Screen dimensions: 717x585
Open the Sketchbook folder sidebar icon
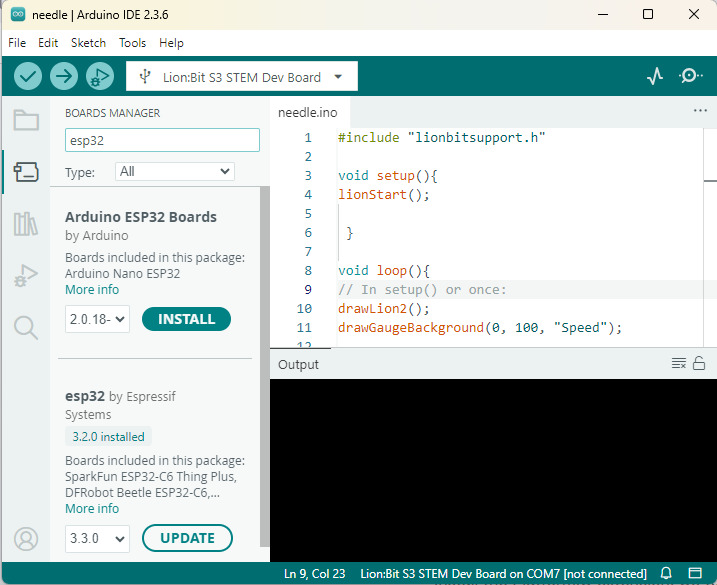pos(26,121)
